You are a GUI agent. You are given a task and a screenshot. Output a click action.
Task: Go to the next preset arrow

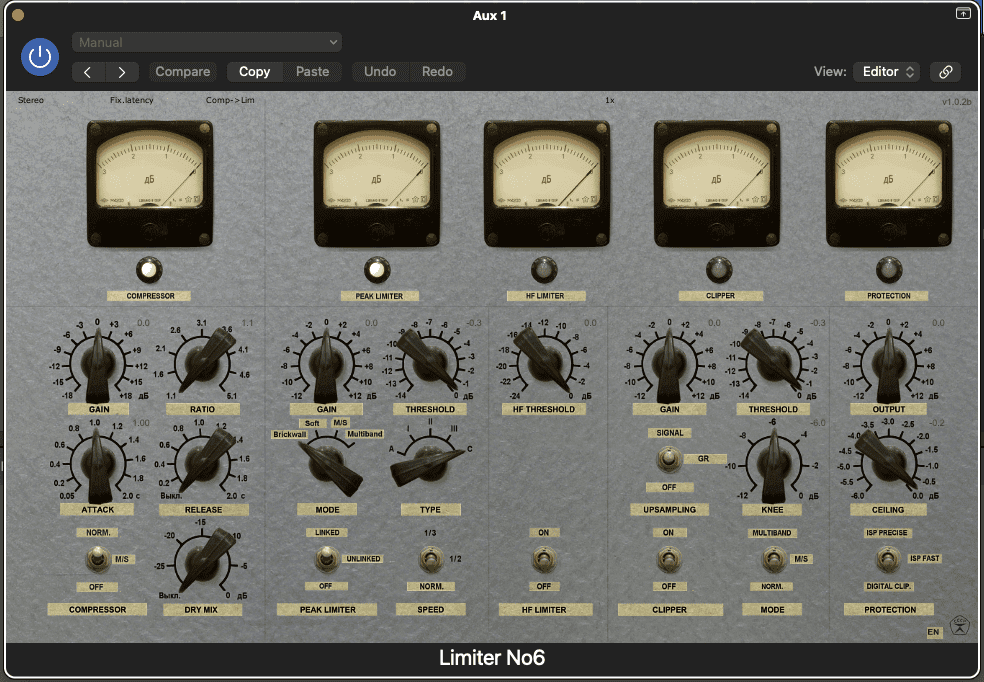coord(122,72)
